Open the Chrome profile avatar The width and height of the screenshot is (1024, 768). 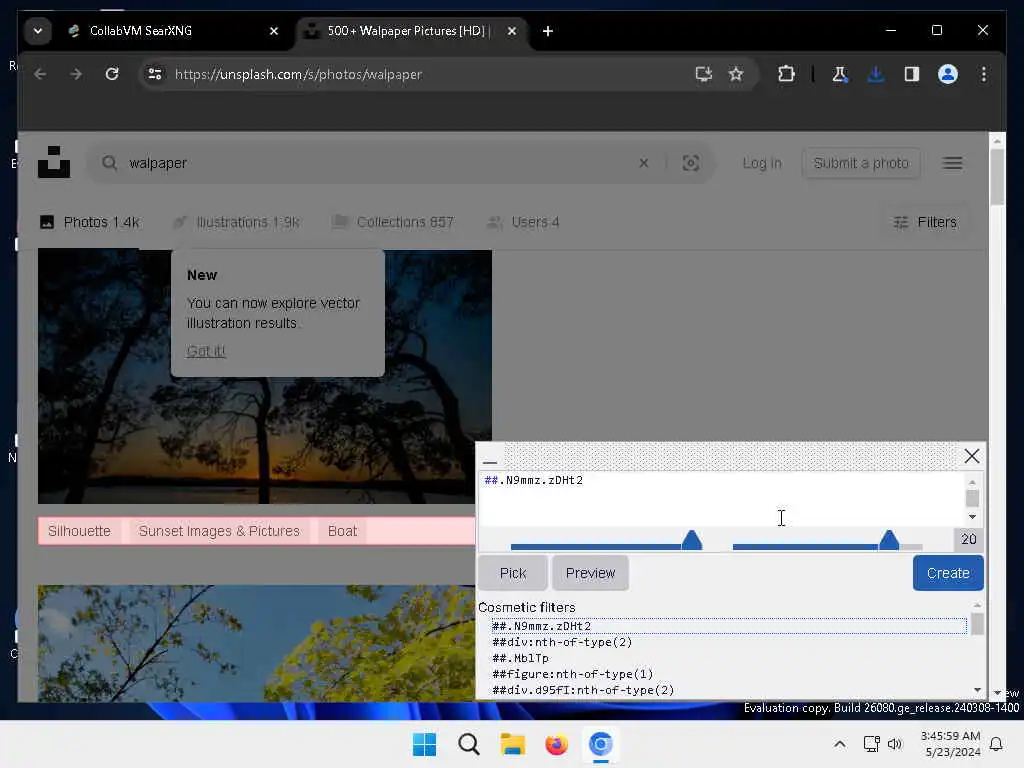(x=948, y=74)
